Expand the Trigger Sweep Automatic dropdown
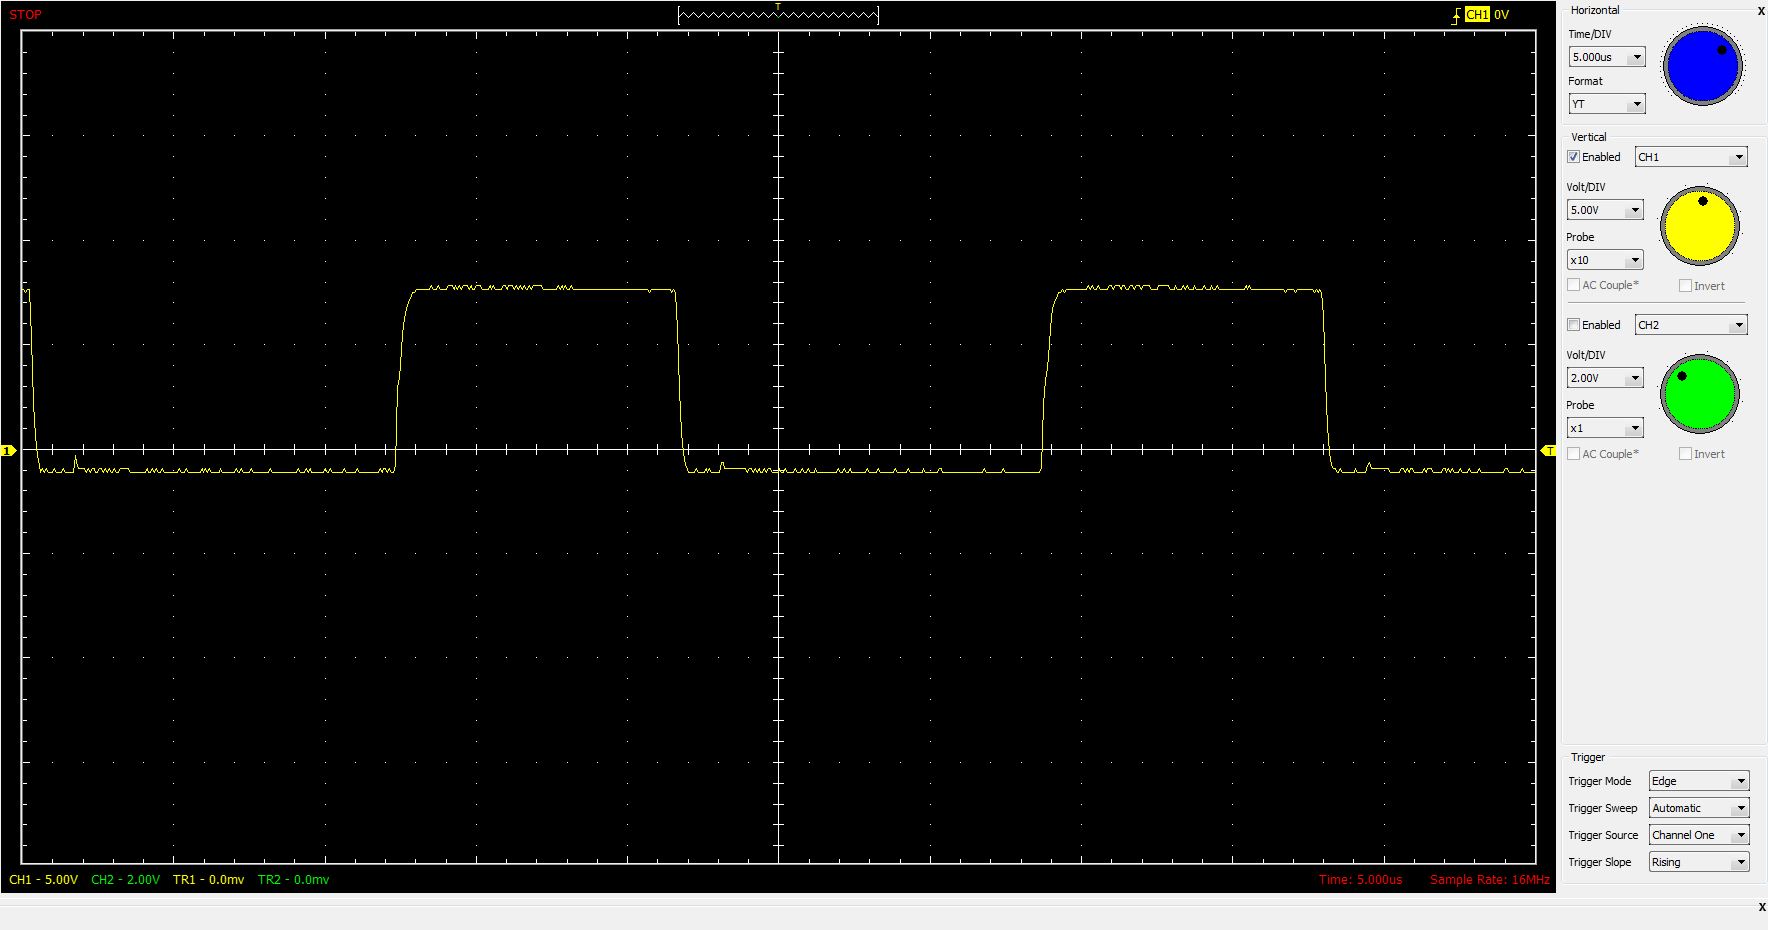This screenshot has height=930, width=1768. click(1698, 808)
